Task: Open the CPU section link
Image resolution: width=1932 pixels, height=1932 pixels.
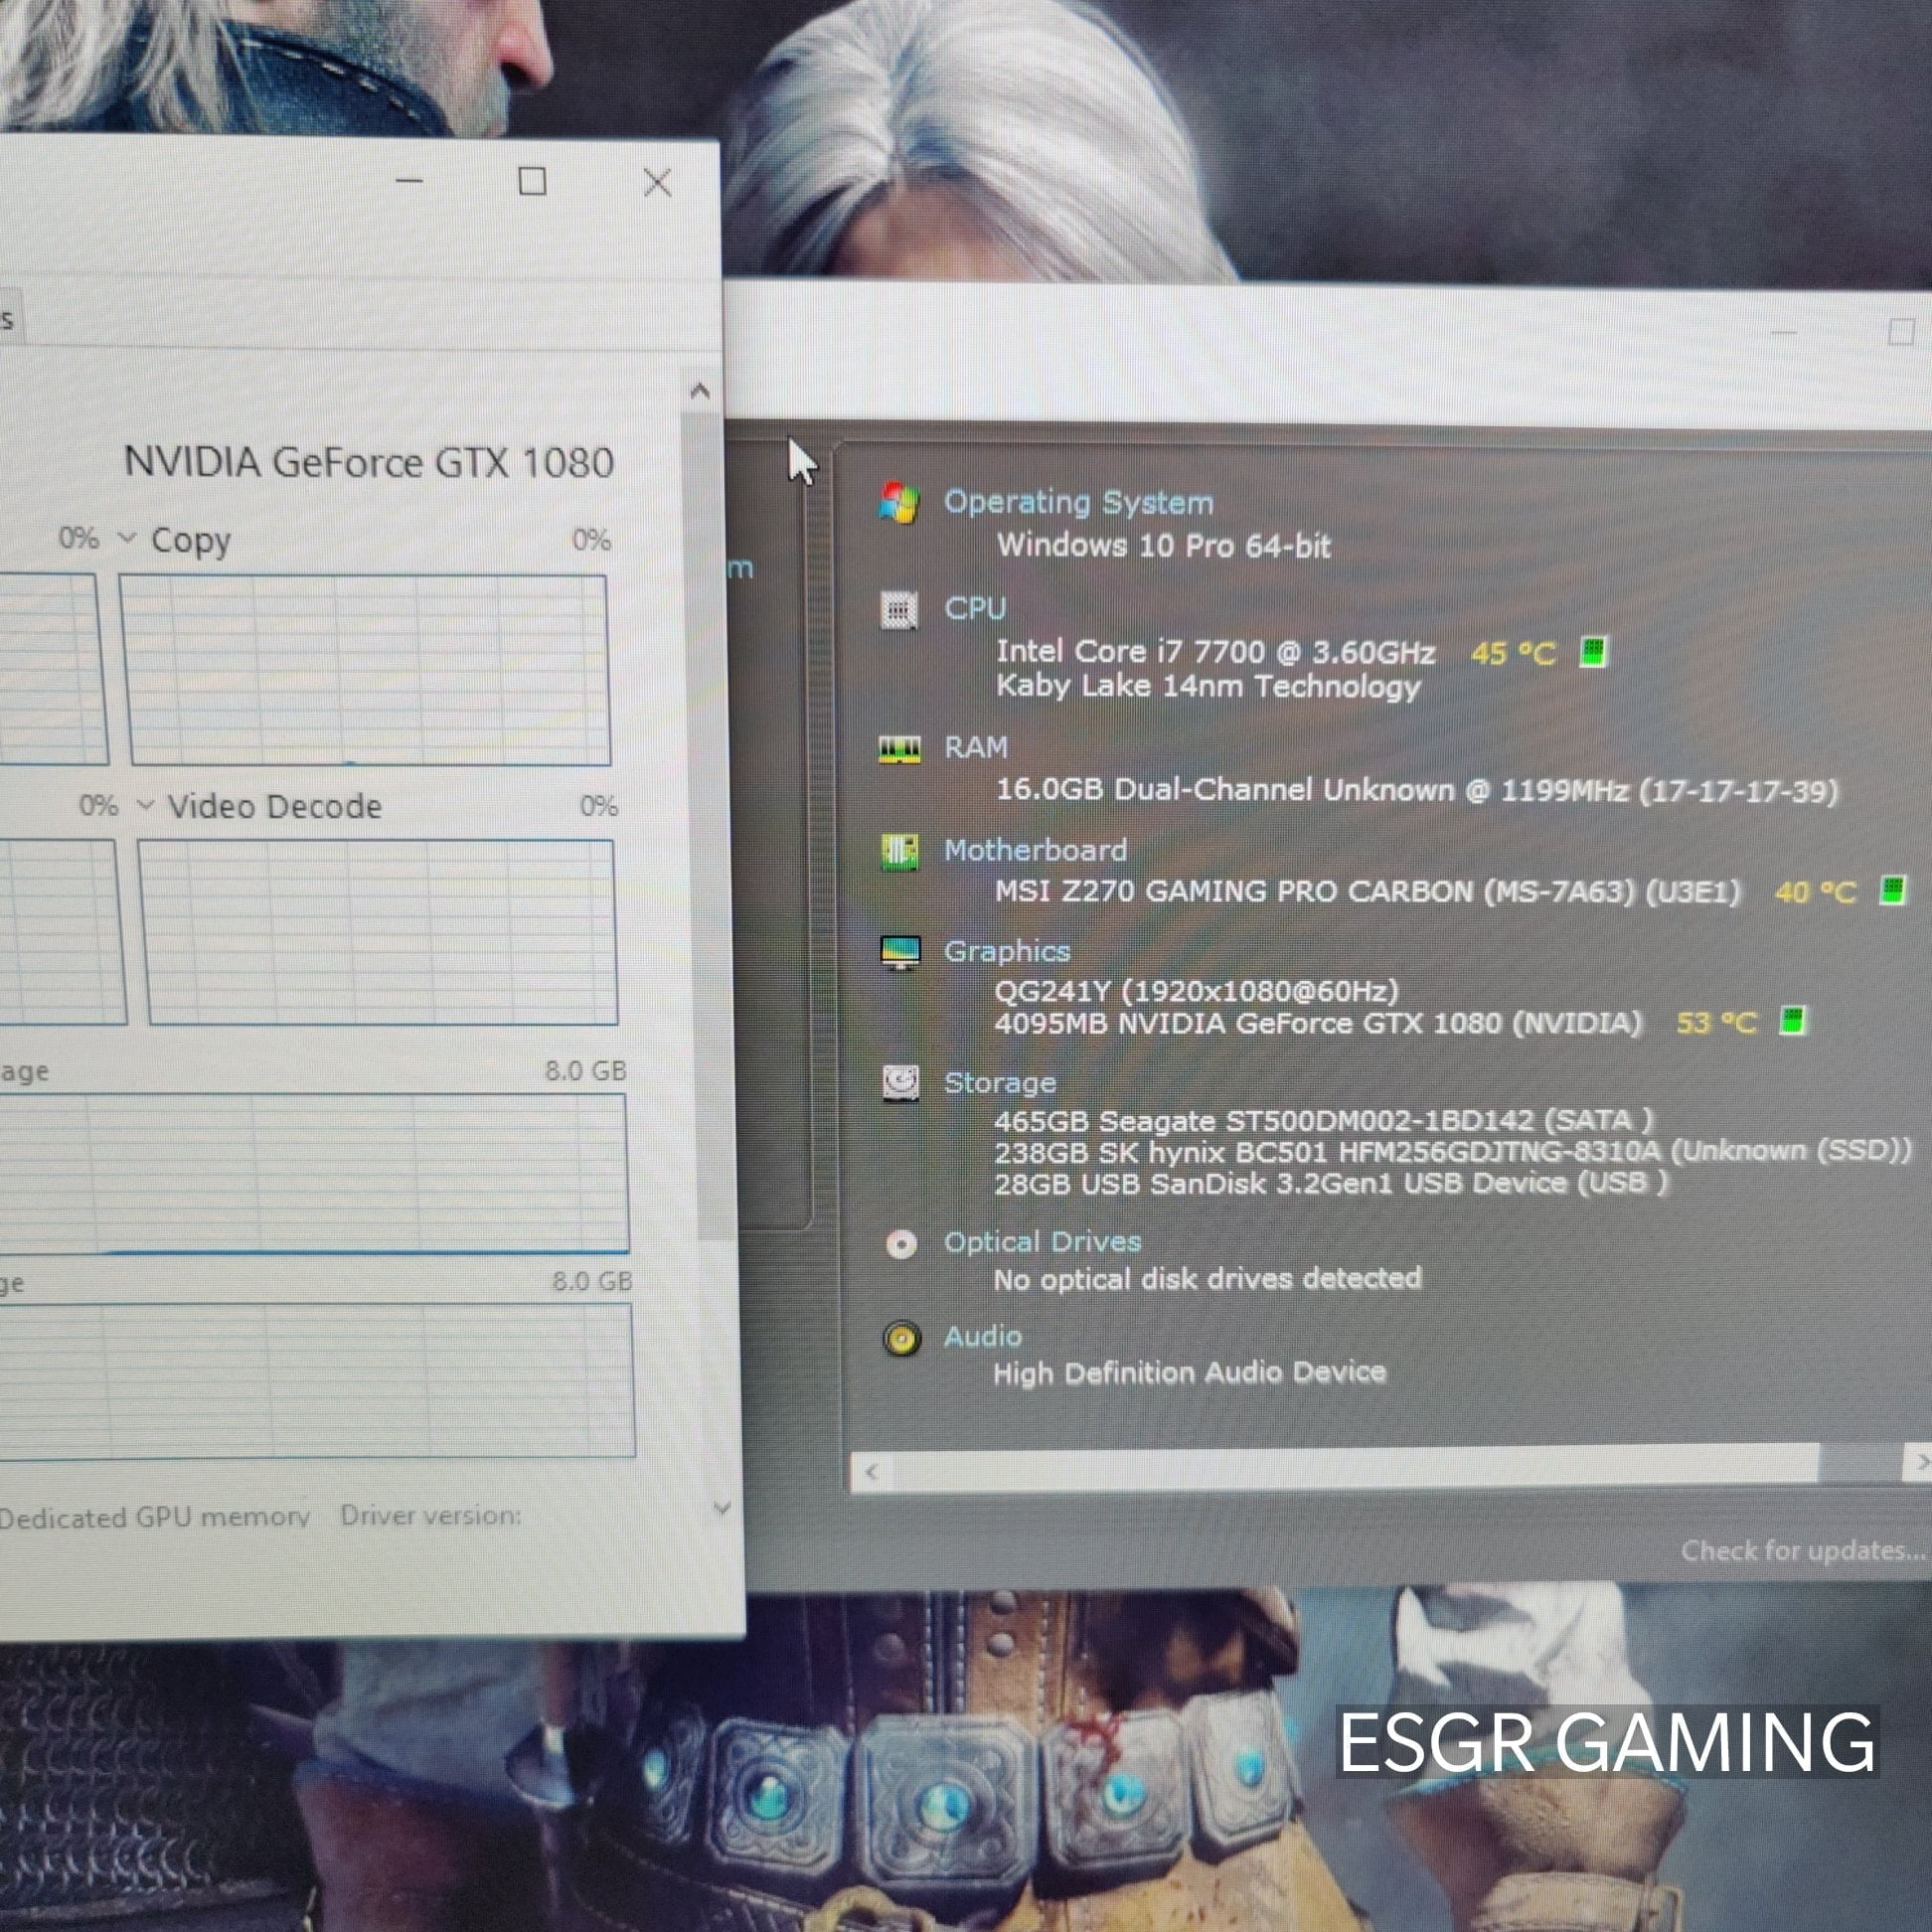Action: coord(975,608)
